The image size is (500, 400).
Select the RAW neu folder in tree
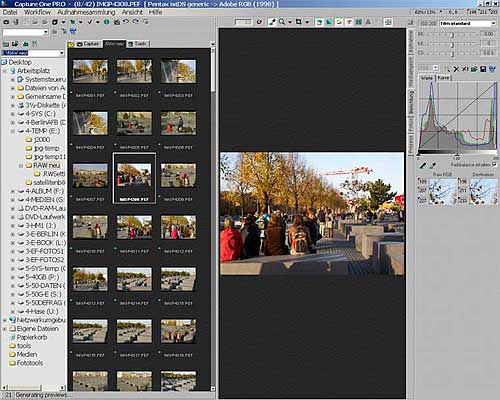[46, 165]
